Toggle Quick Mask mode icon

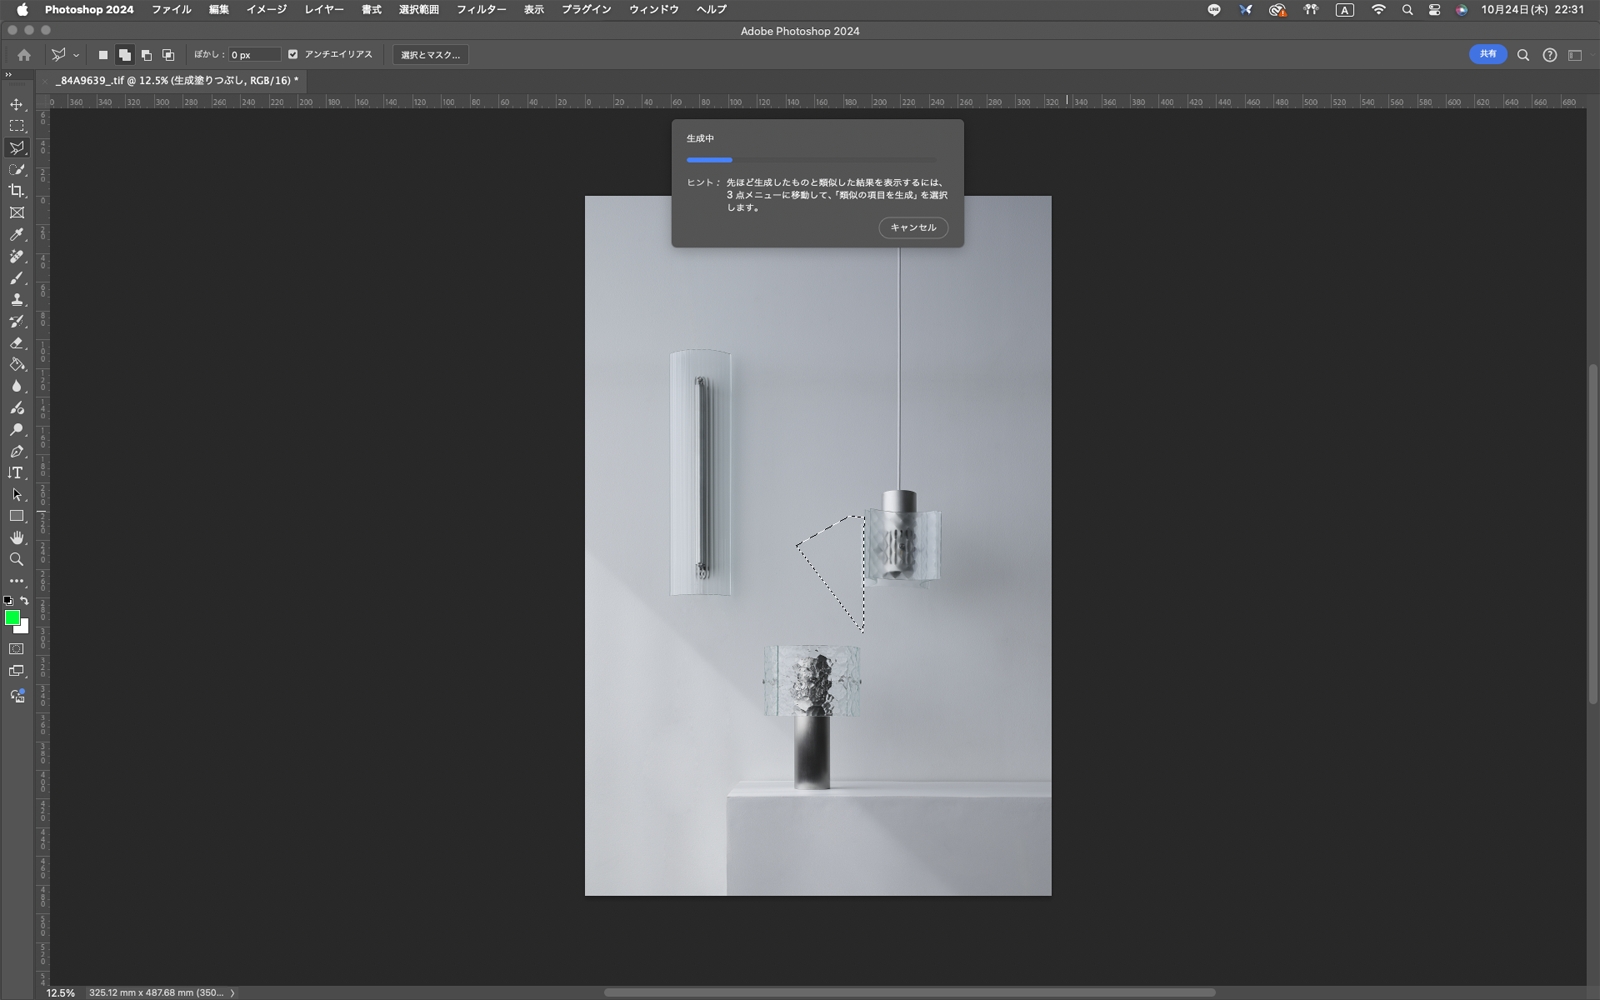pyautogui.click(x=17, y=649)
